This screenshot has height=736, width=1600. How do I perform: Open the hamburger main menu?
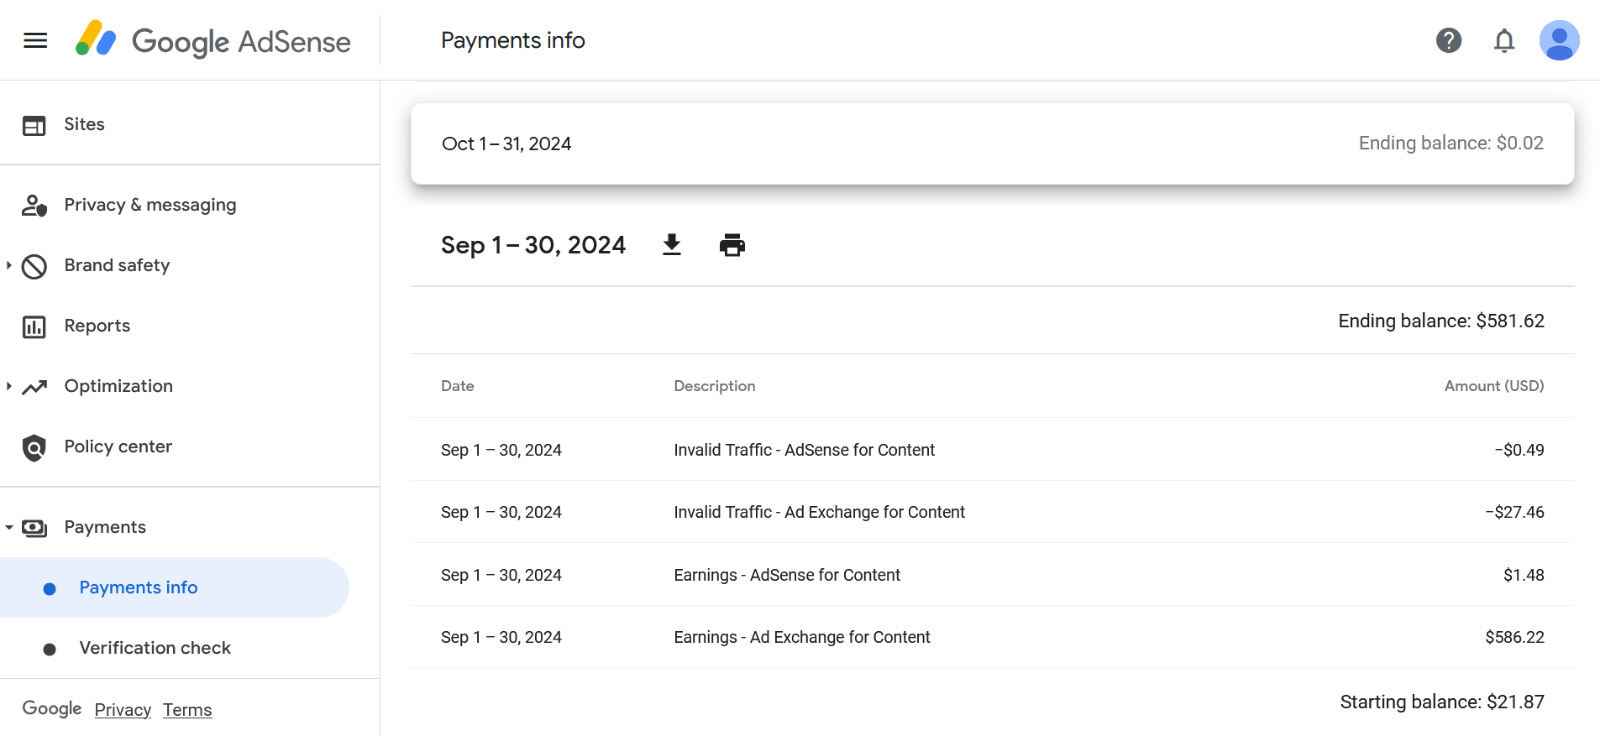pyautogui.click(x=35, y=40)
